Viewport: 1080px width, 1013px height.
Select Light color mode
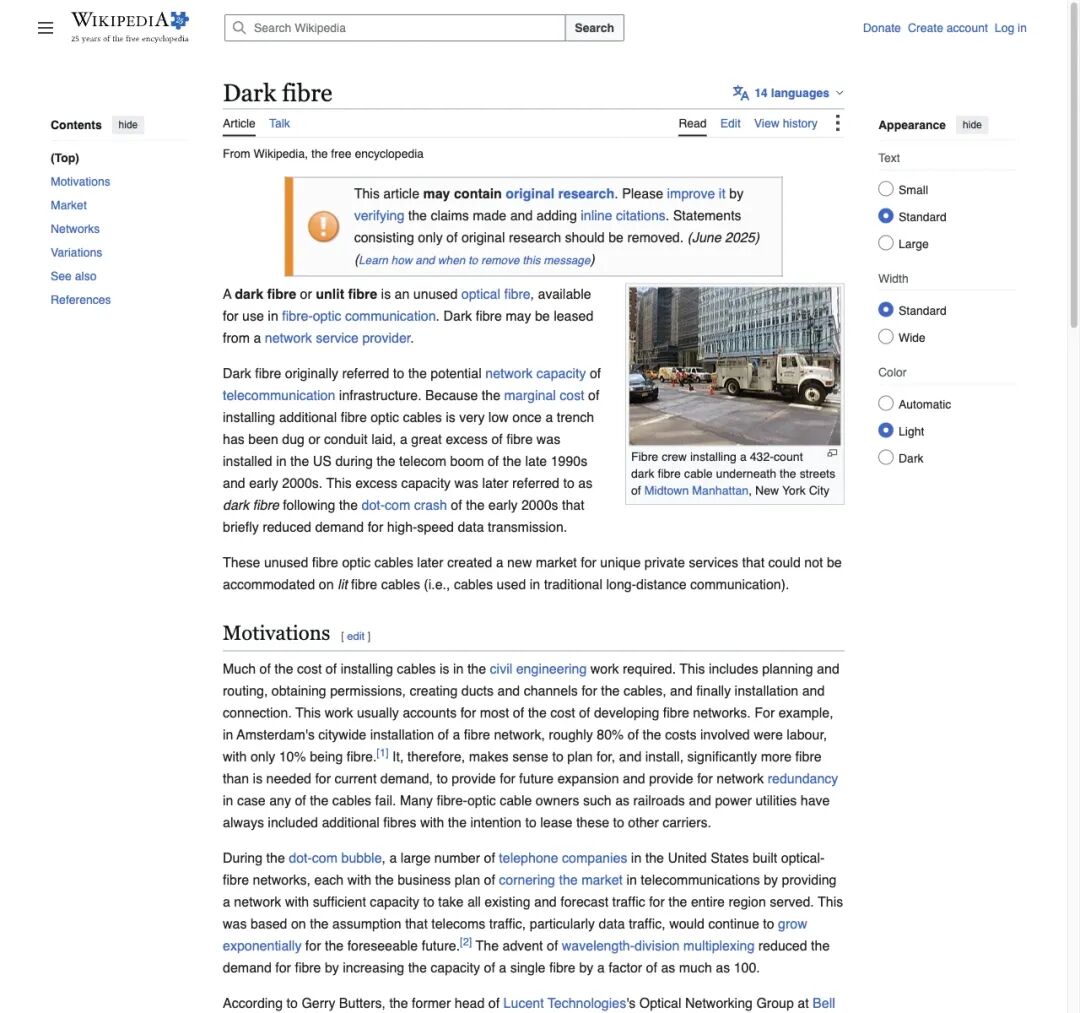886,430
